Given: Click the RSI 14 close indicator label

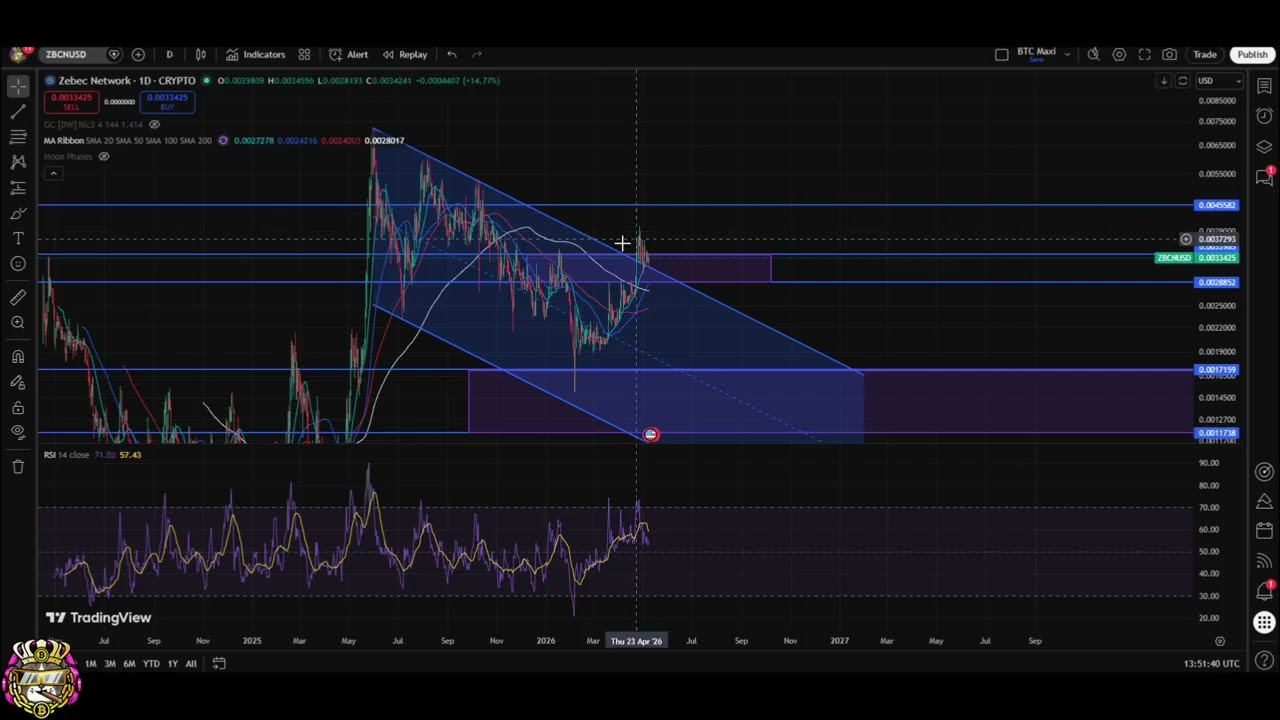Looking at the screenshot, I should [66, 455].
